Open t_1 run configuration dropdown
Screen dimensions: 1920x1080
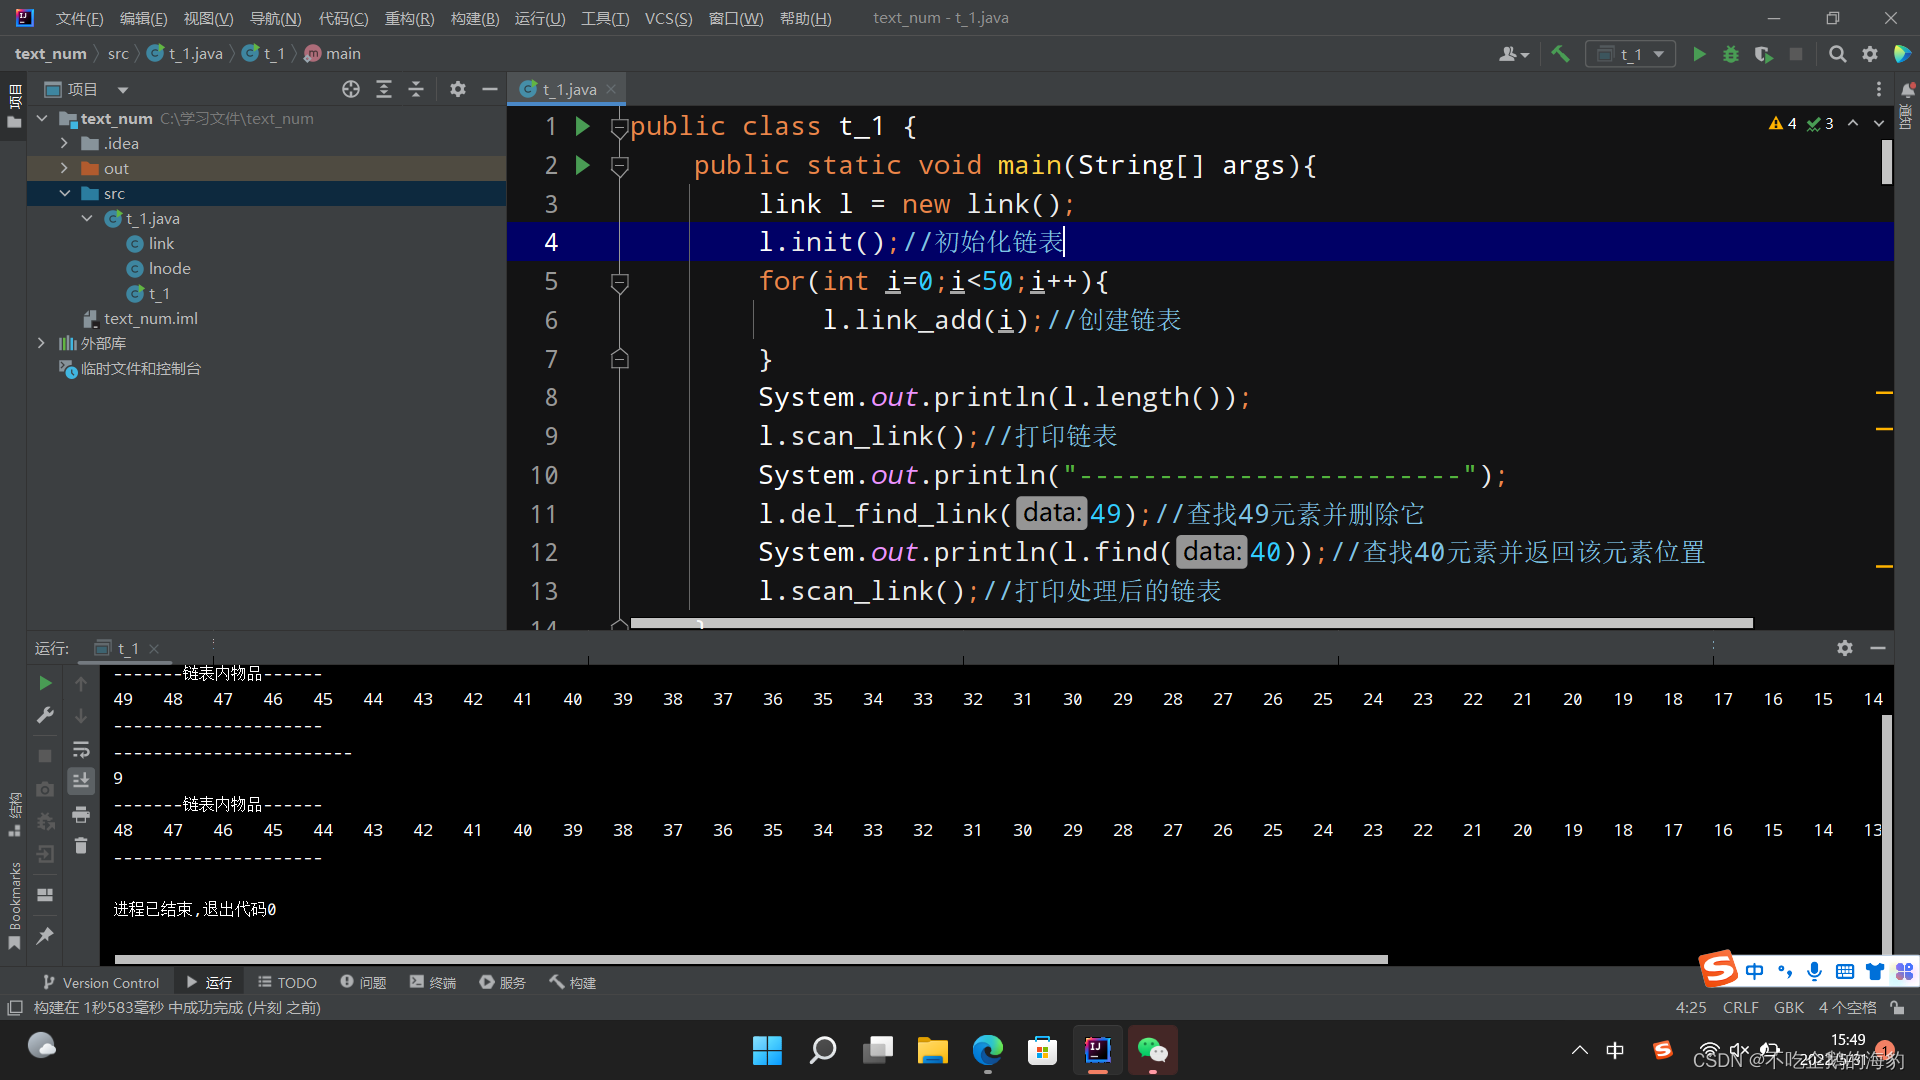[x=1631, y=54]
